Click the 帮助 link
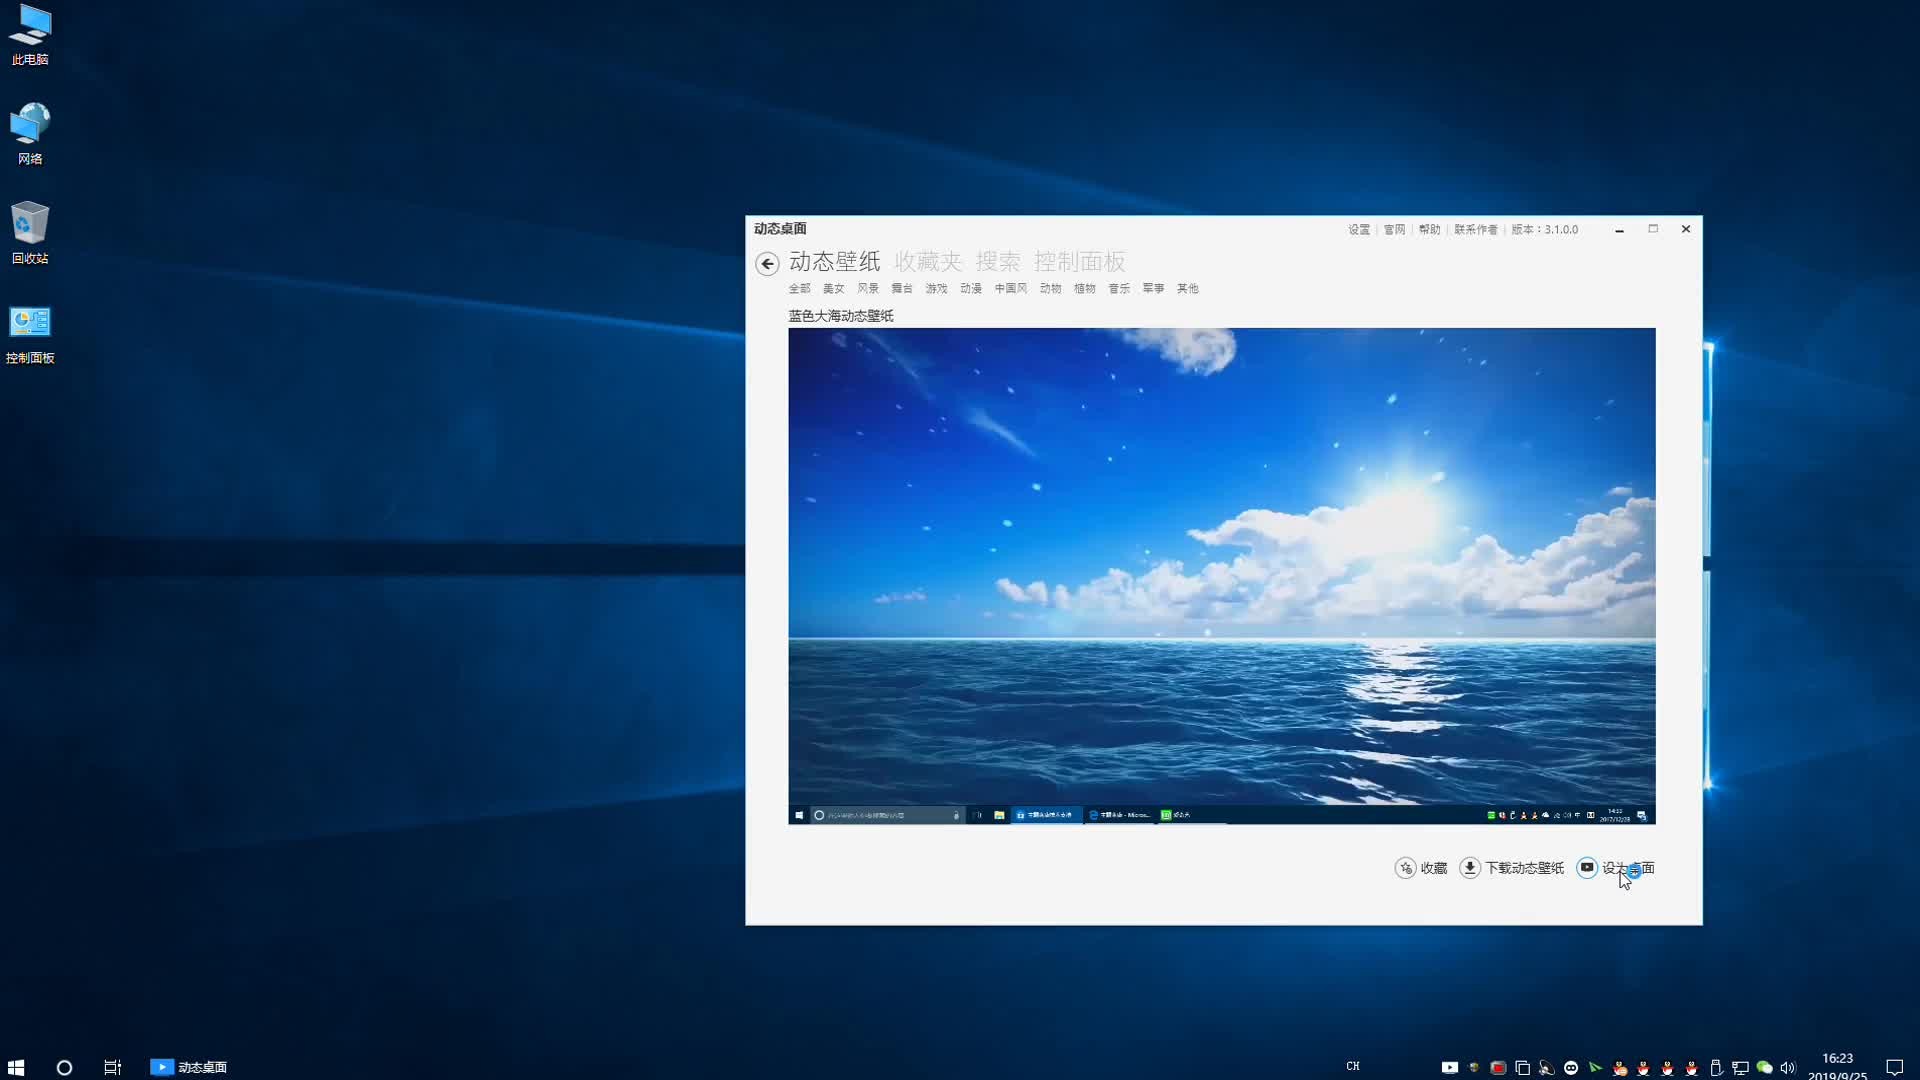 [1429, 230]
